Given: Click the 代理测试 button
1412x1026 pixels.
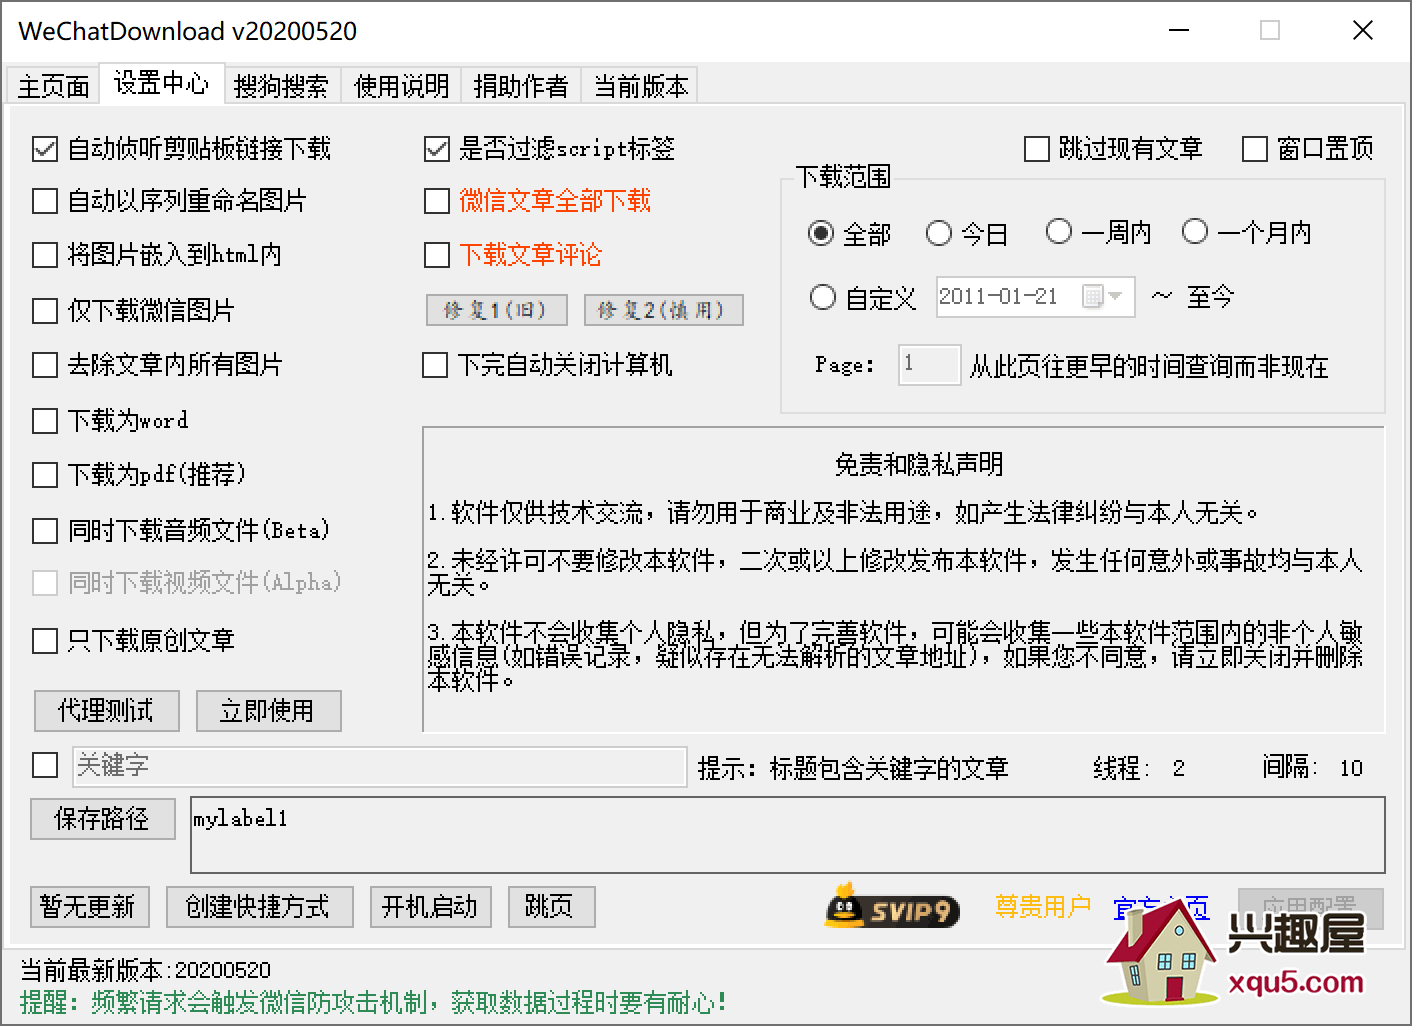Looking at the screenshot, I should click(107, 711).
